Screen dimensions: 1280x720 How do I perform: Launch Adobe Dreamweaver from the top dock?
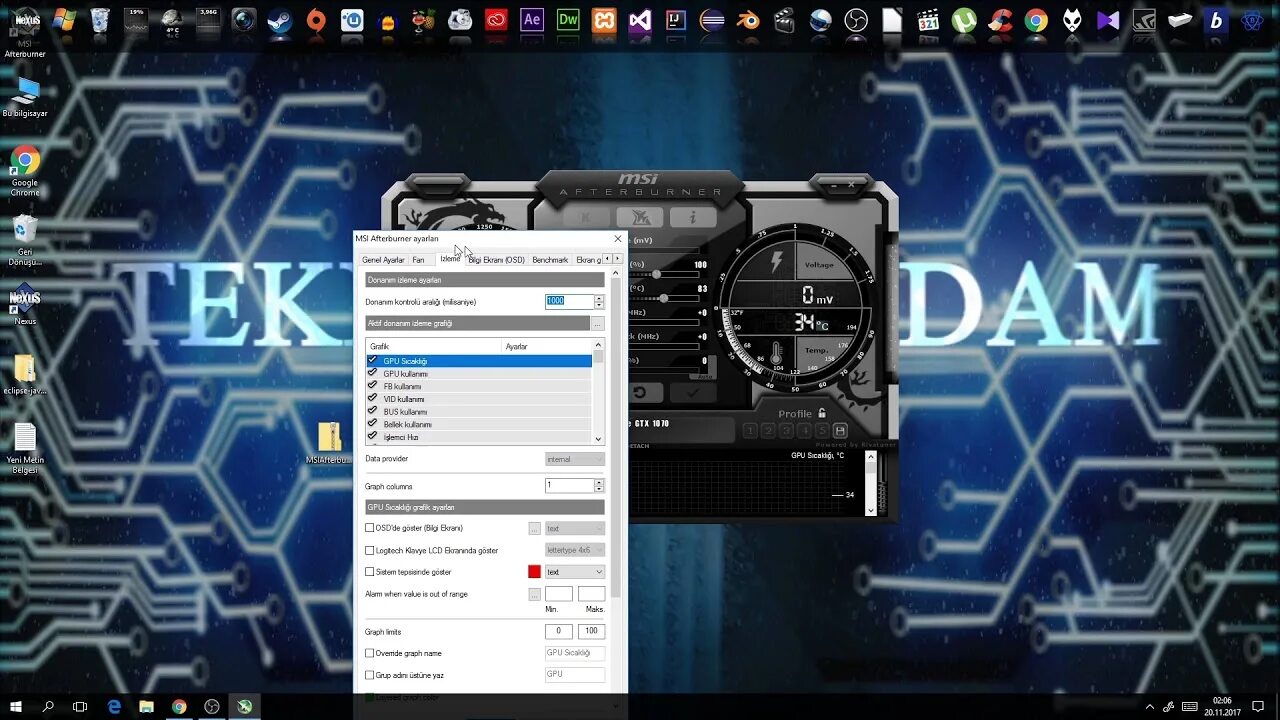point(568,20)
